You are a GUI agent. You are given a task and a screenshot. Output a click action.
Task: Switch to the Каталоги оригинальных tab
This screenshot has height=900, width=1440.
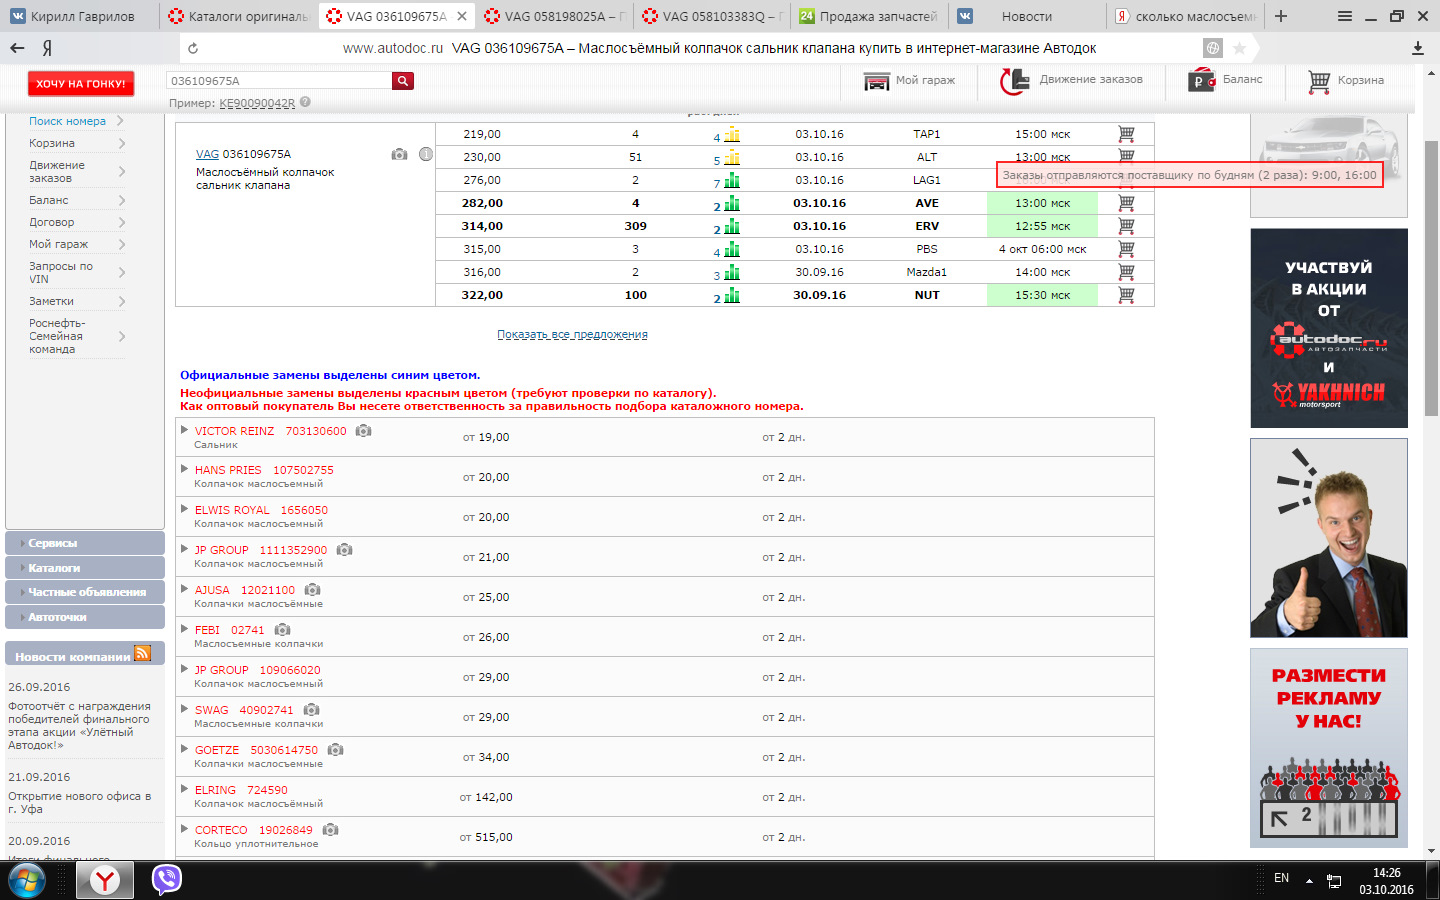click(x=238, y=16)
